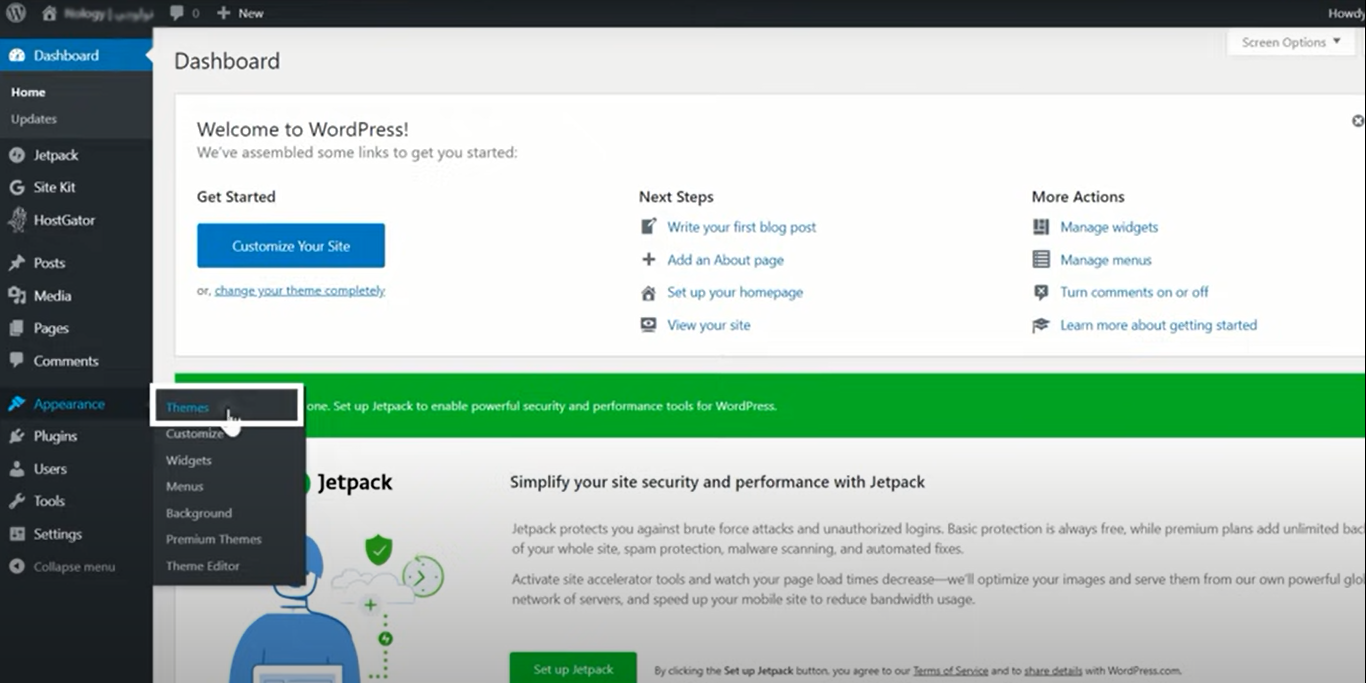Click the Comments icon in the sidebar
The image size is (1366, 683).
(16, 361)
